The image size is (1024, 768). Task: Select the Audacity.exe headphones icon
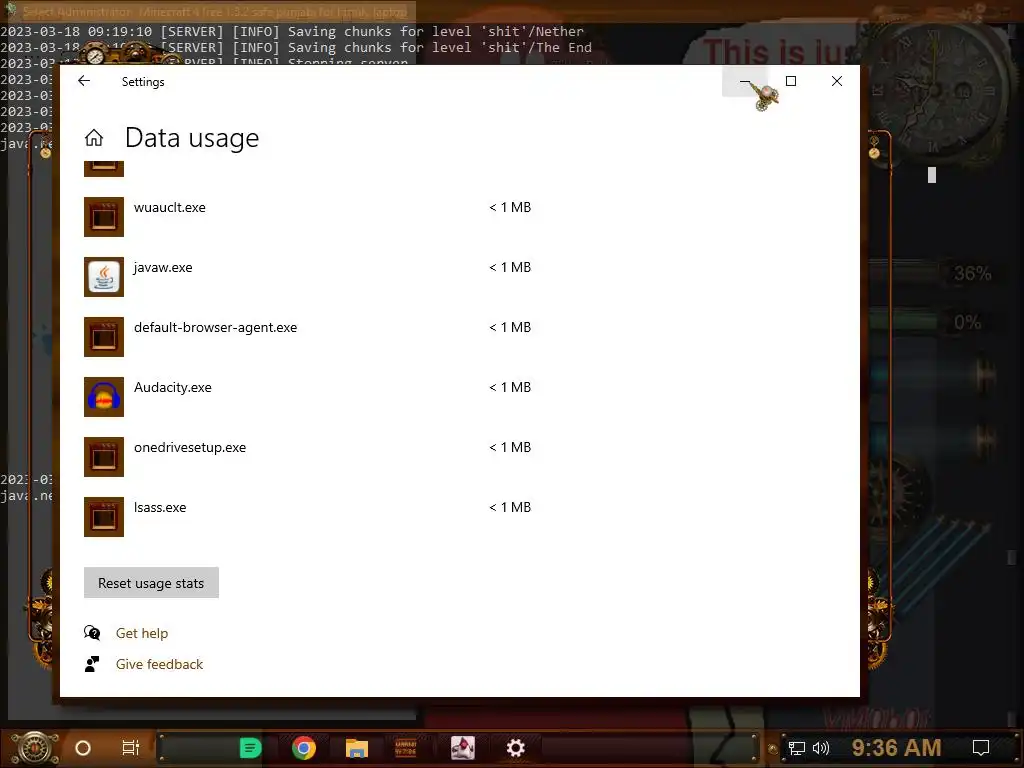[x=104, y=397]
